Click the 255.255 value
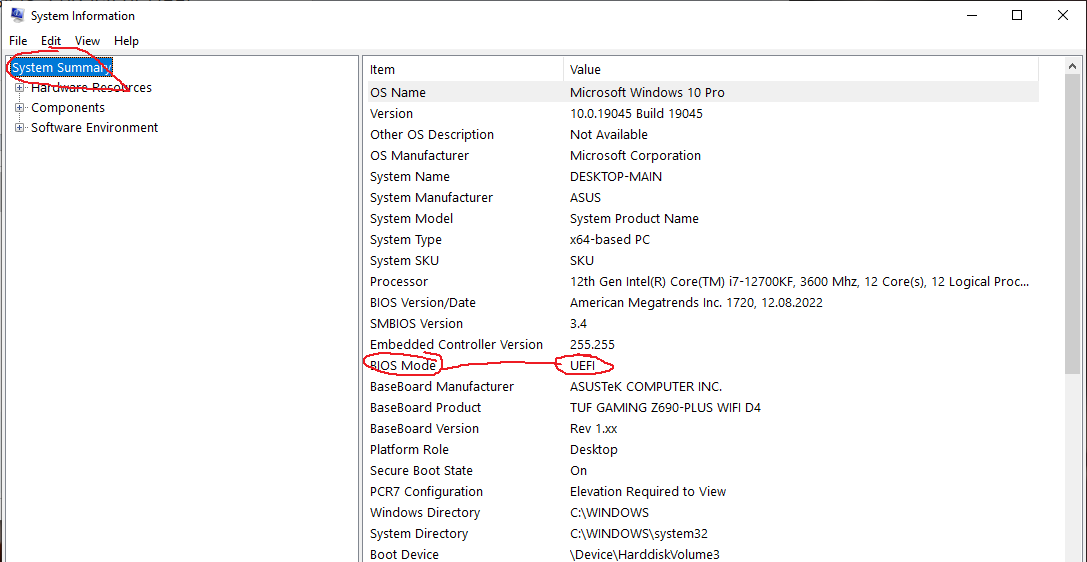Viewport: 1087px width, 562px height. (x=592, y=344)
